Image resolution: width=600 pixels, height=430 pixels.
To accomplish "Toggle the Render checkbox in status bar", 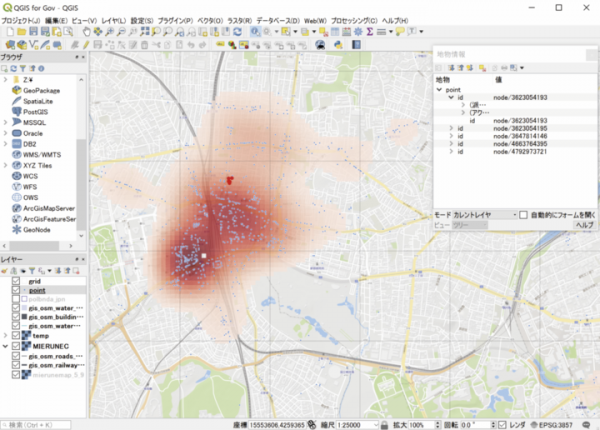I will [502, 425].
